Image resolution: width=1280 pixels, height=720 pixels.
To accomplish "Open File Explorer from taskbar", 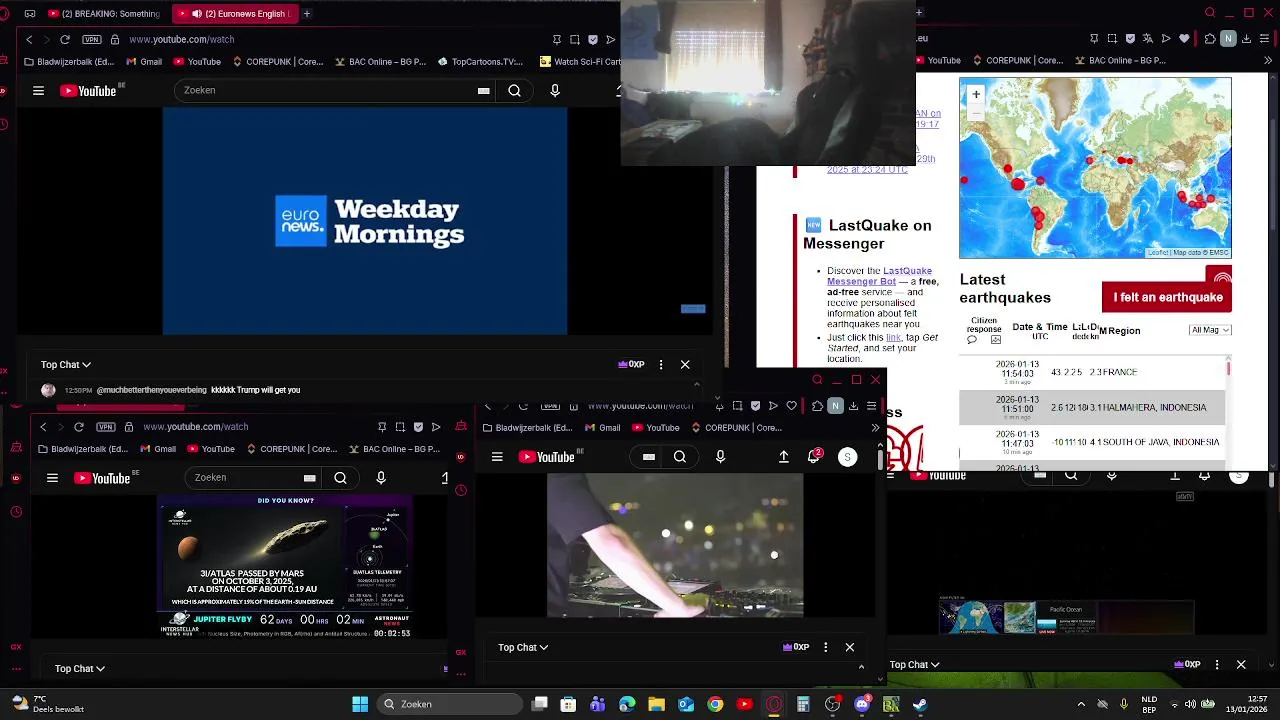I will click(657, 704).
